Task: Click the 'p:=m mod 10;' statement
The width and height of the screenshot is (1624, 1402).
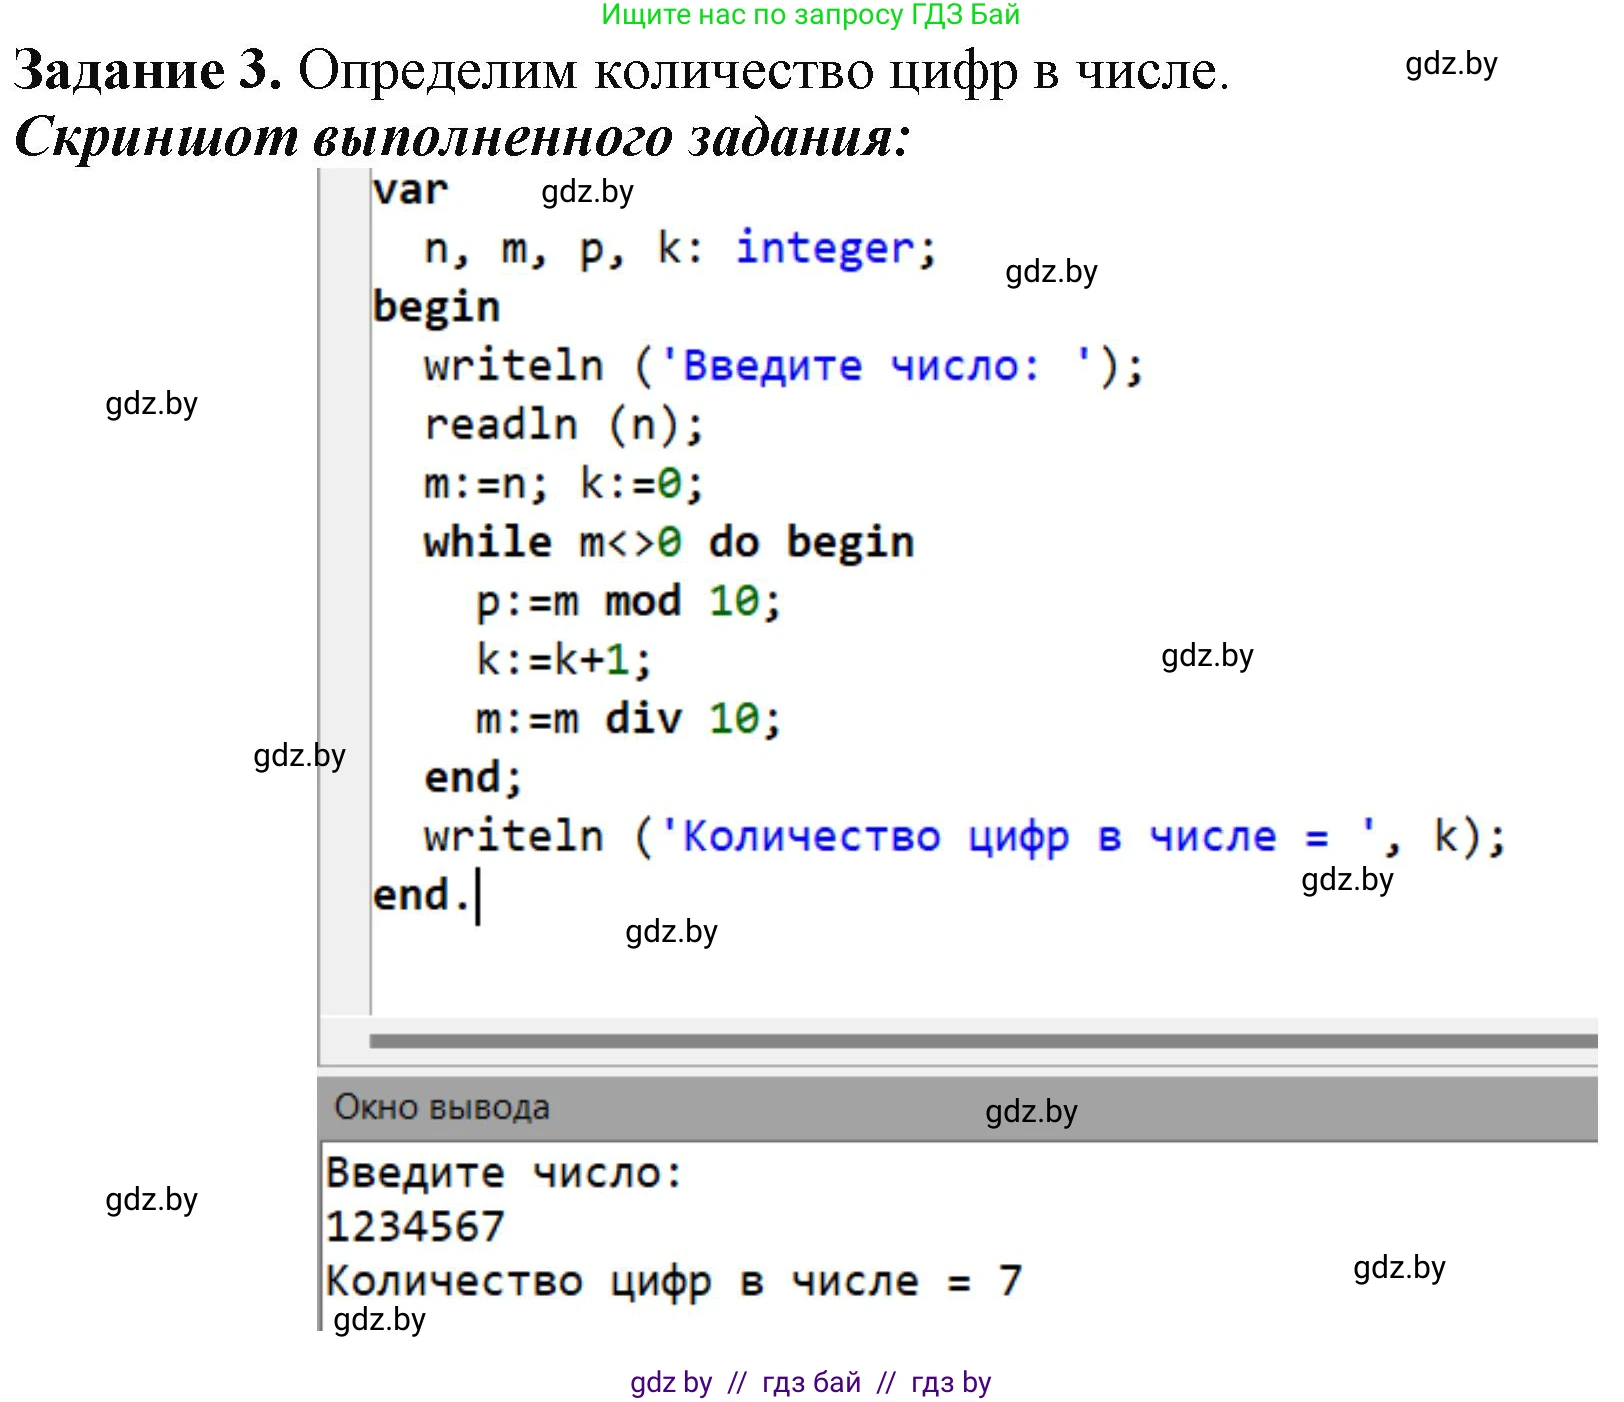Action: 627,602
